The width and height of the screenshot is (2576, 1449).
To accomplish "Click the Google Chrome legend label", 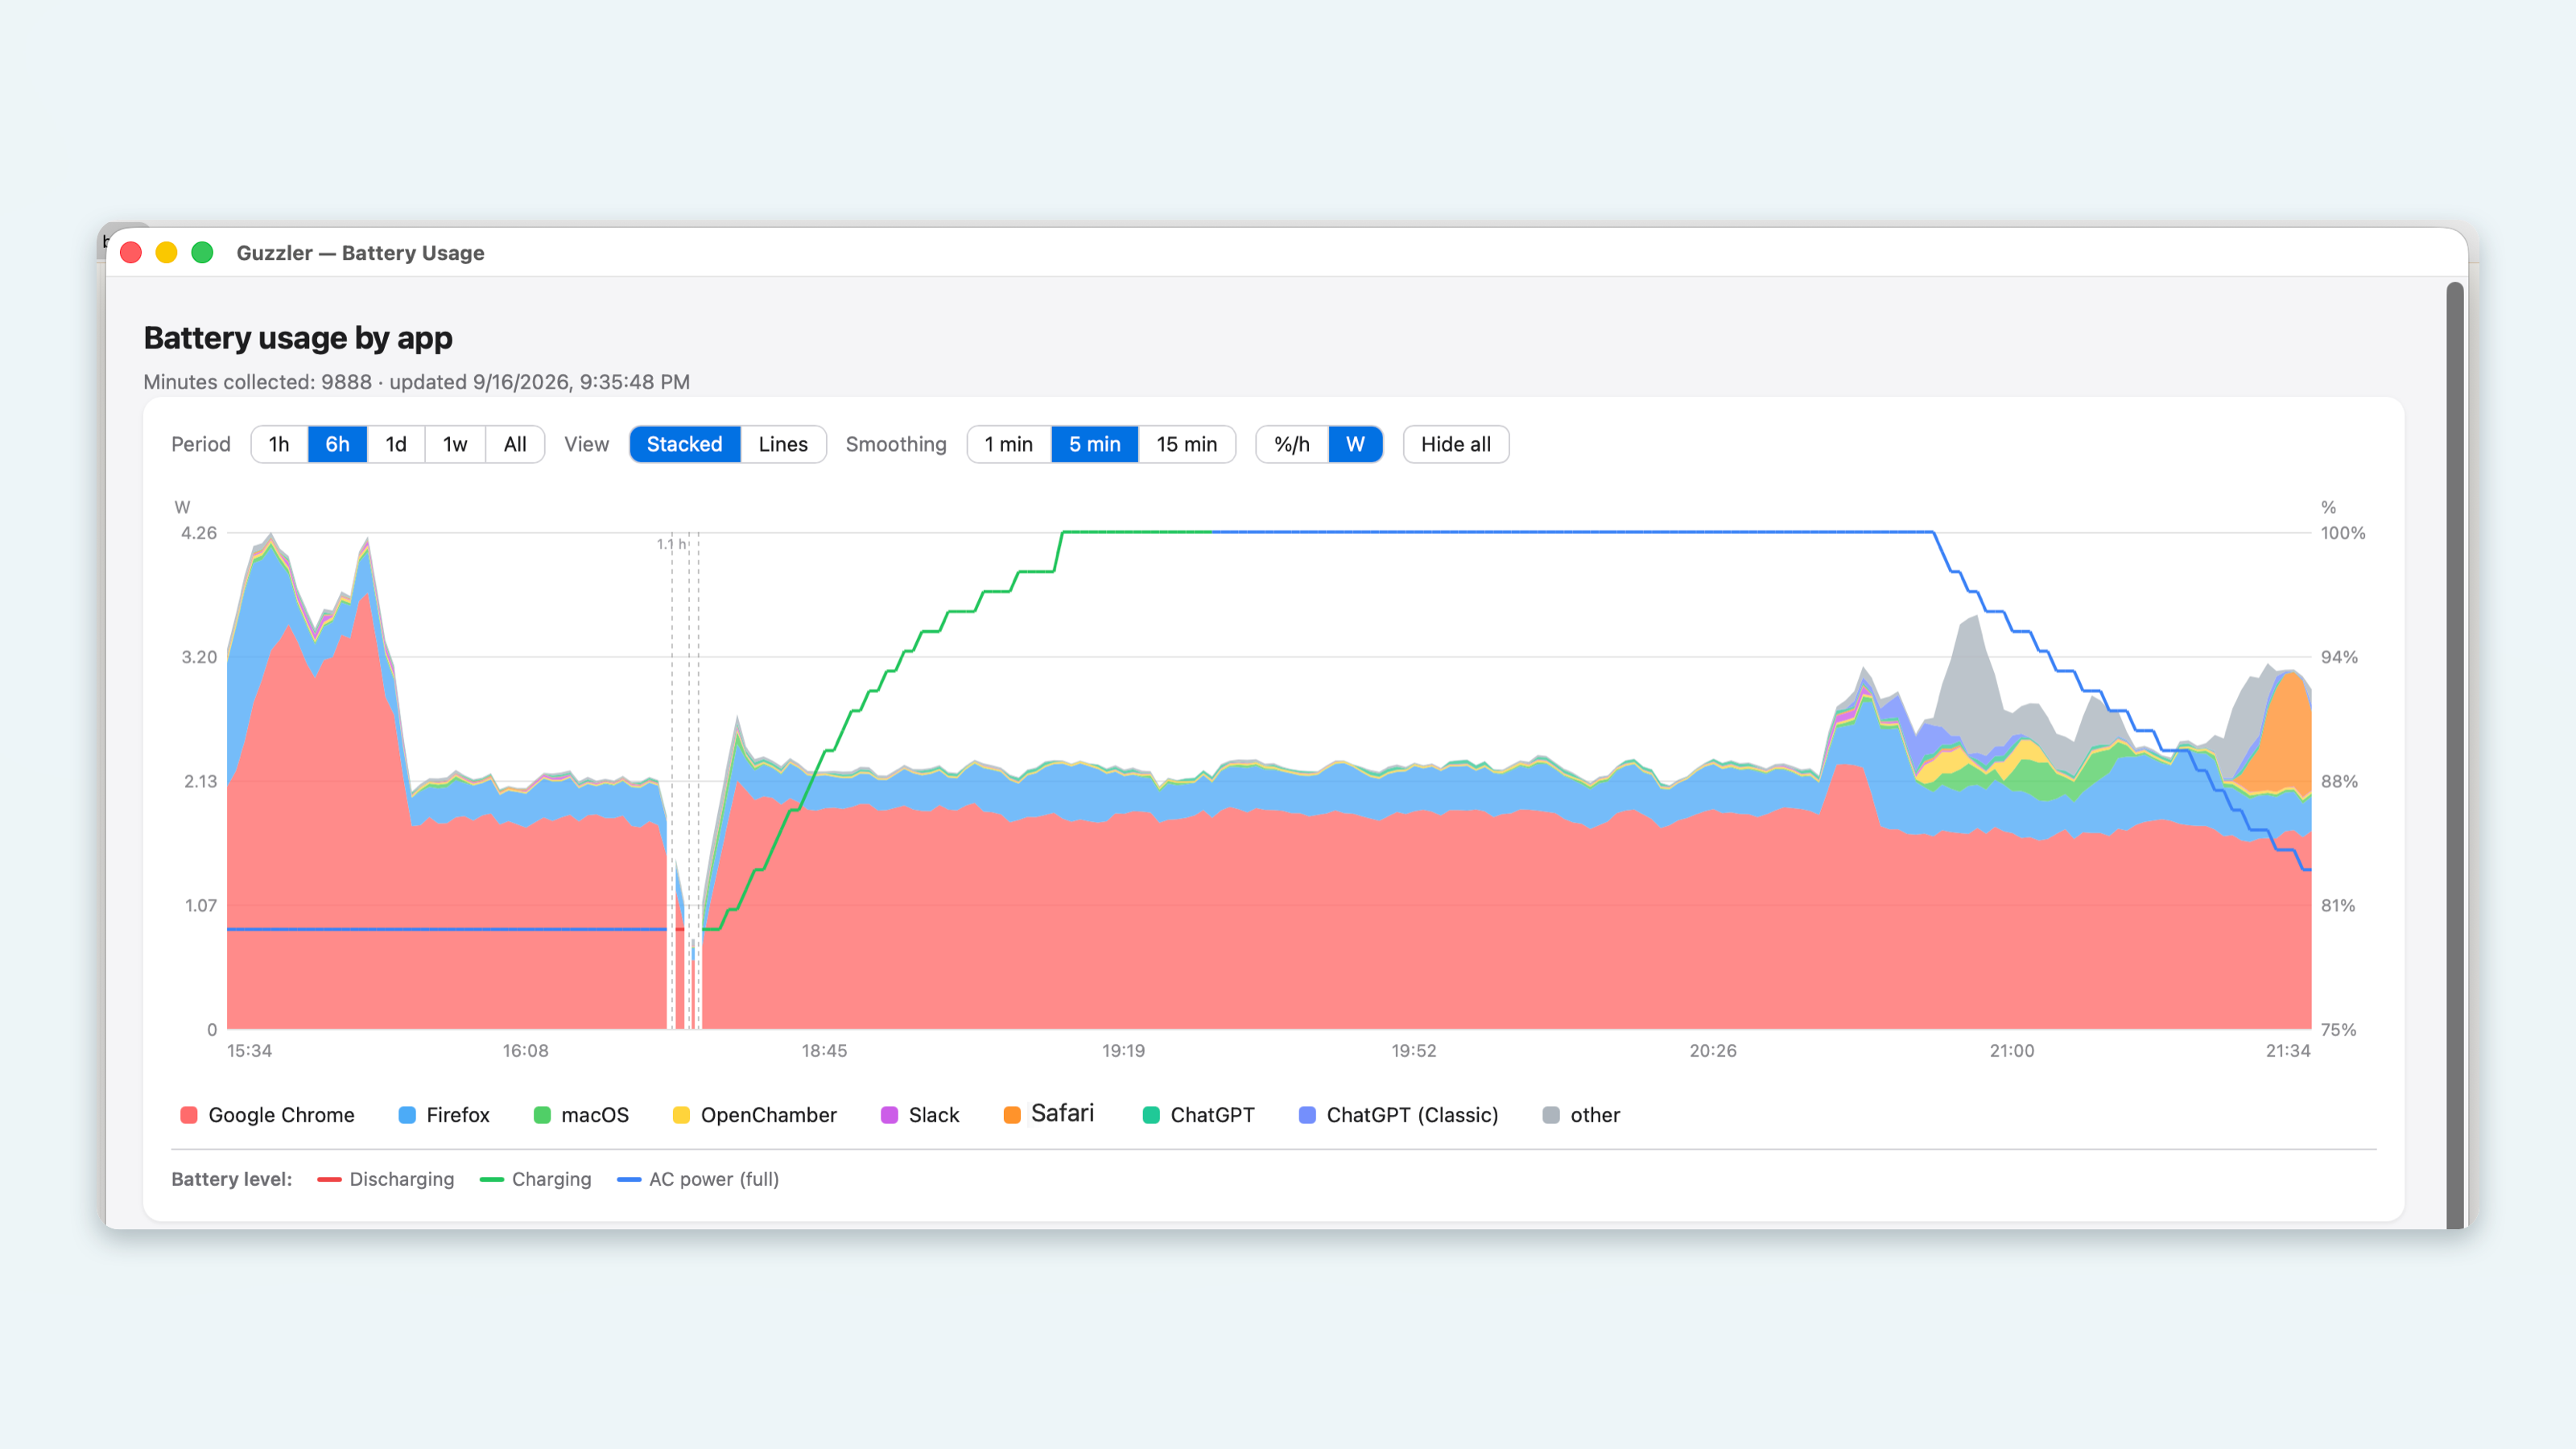I will pyautogui.click(x=282, y=1115).
